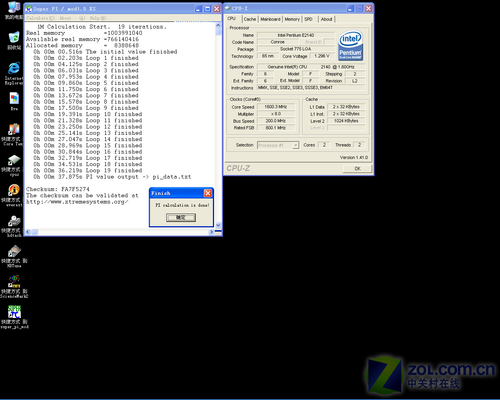Viewport: 500px width, 400px height.
Task: Click the Allocated memory line
Action: point(82,45)
